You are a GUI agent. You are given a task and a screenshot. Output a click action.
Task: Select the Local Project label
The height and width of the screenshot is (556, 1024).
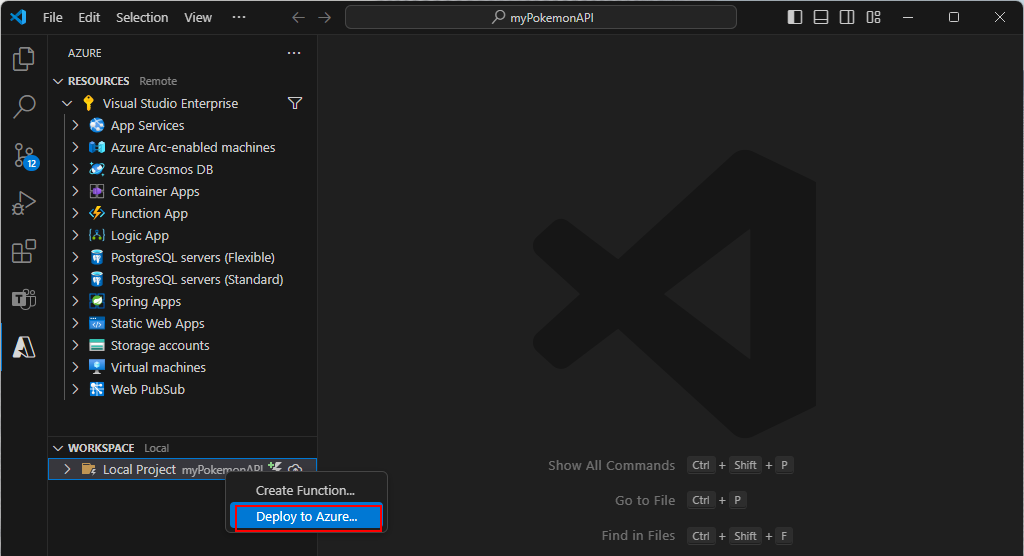[139, 470]
